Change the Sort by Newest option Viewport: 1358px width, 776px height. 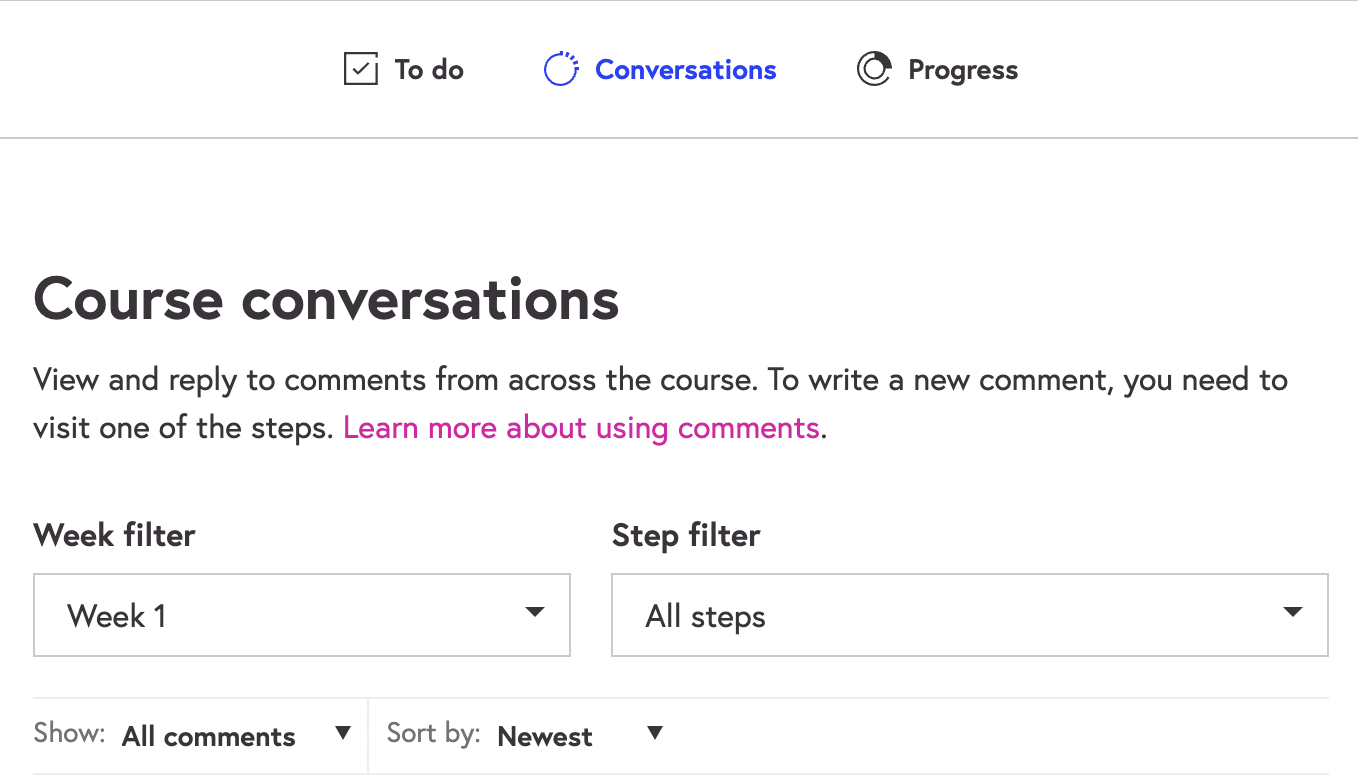click(x=545, y=737)
